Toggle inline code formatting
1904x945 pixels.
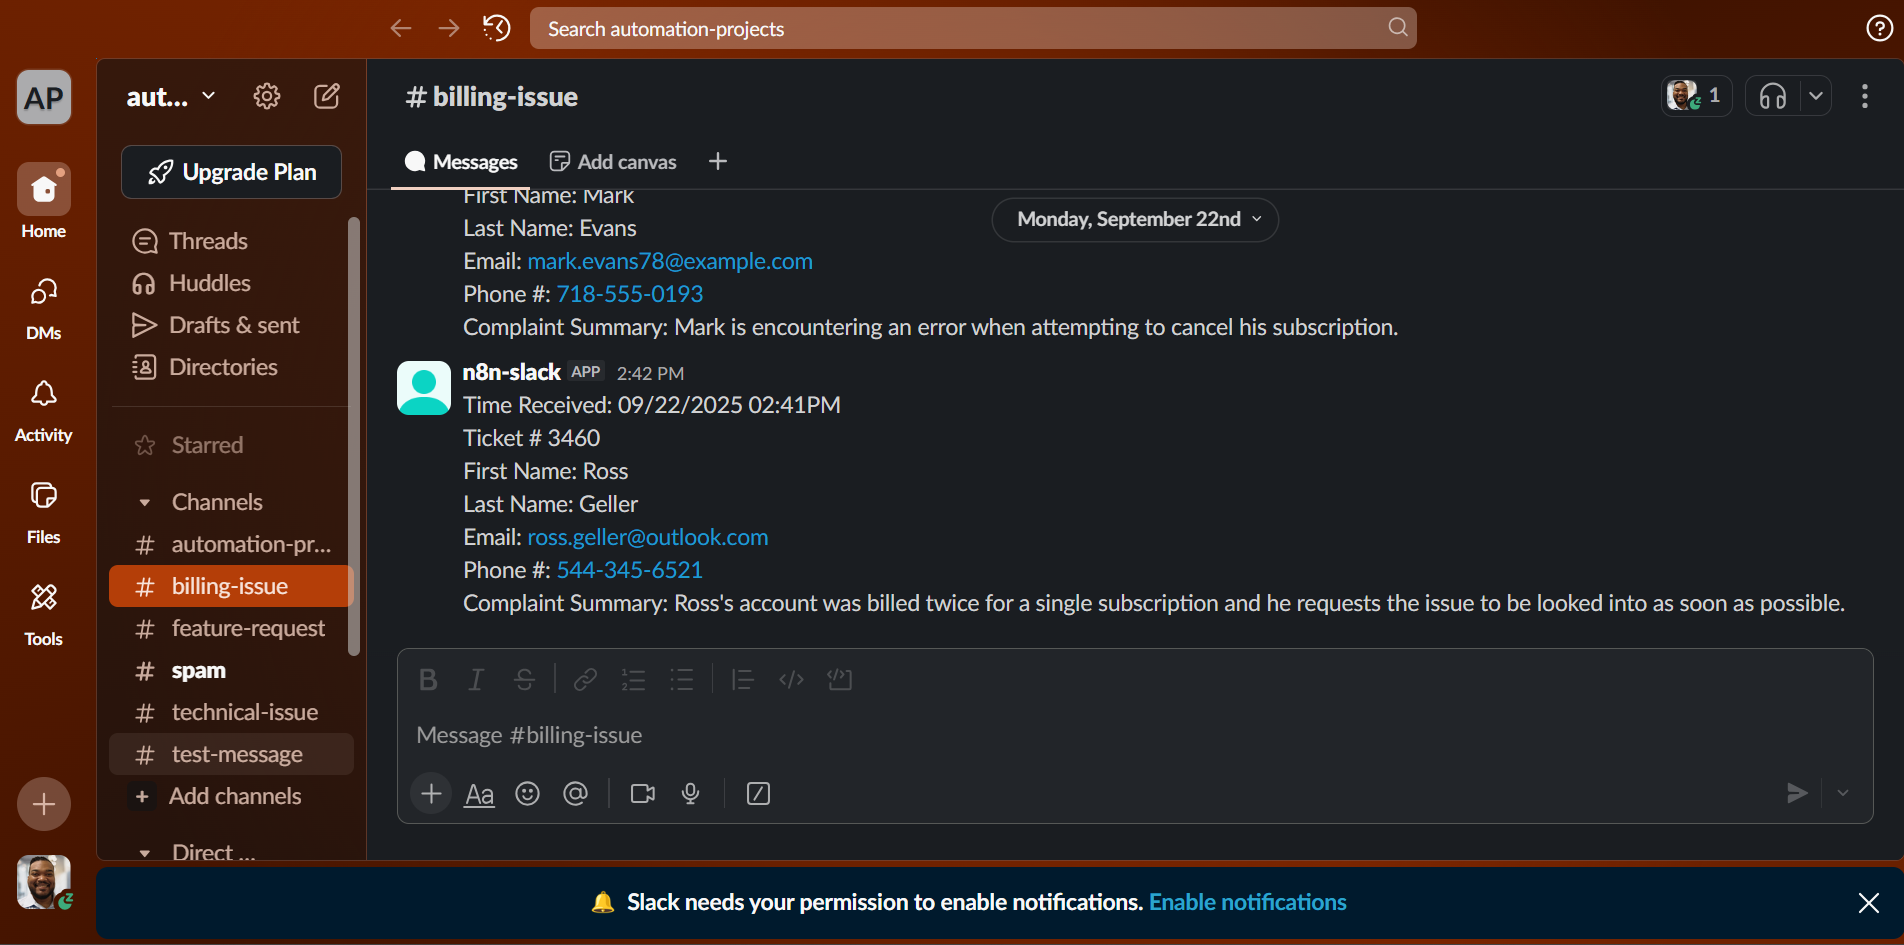tap(791, 680)
